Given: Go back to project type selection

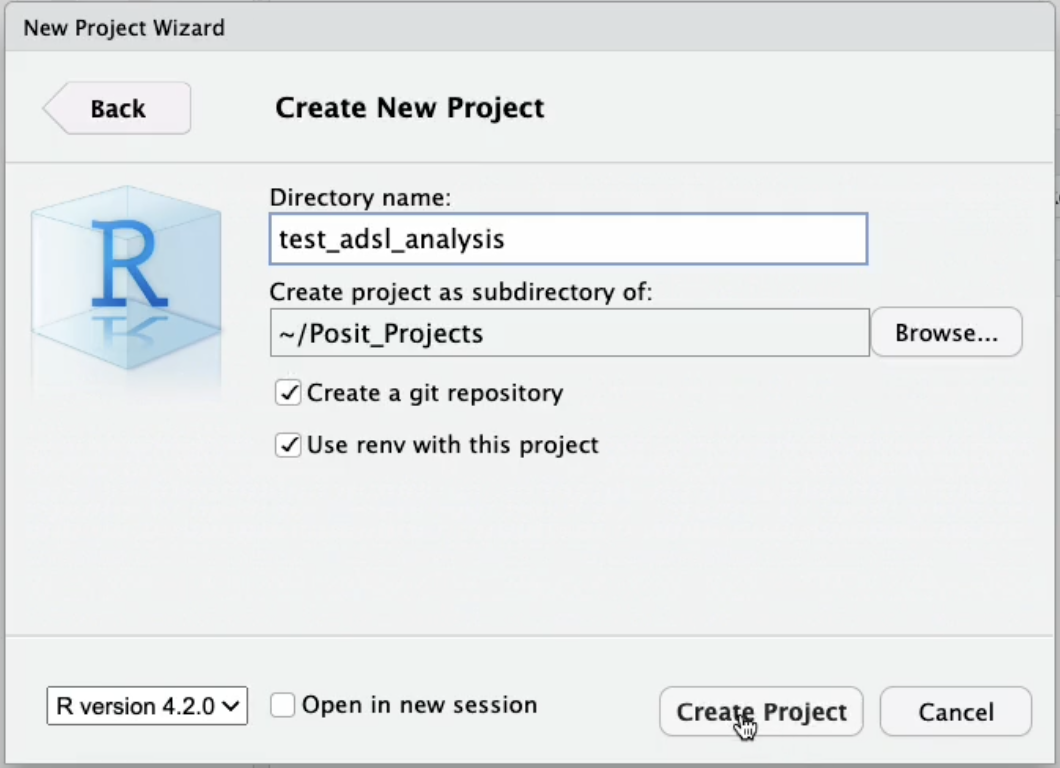Looking at the screenshot, I should 114,107.
